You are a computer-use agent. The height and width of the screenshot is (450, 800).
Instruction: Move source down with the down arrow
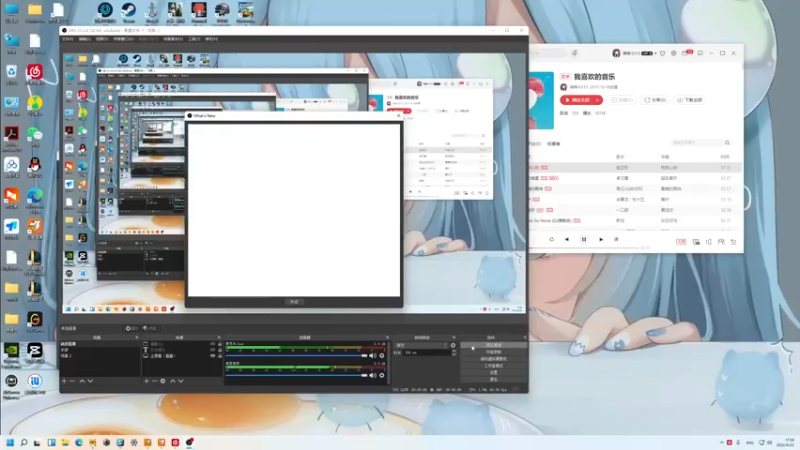(181, 381)
